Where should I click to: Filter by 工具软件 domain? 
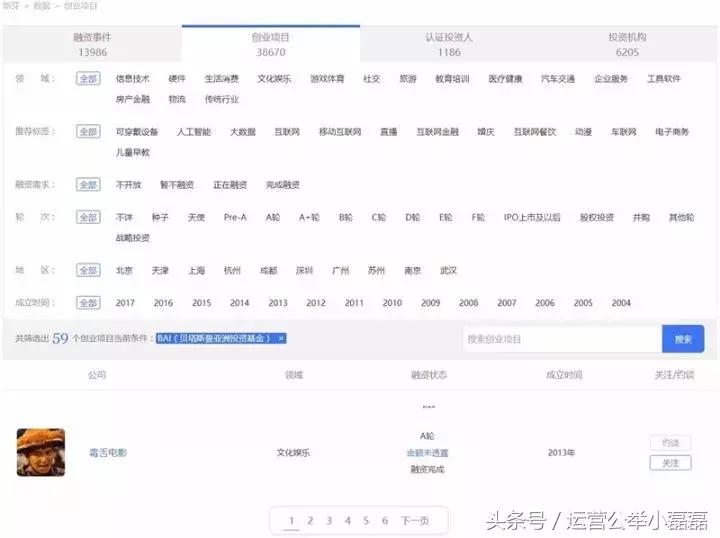pos(664,78)
